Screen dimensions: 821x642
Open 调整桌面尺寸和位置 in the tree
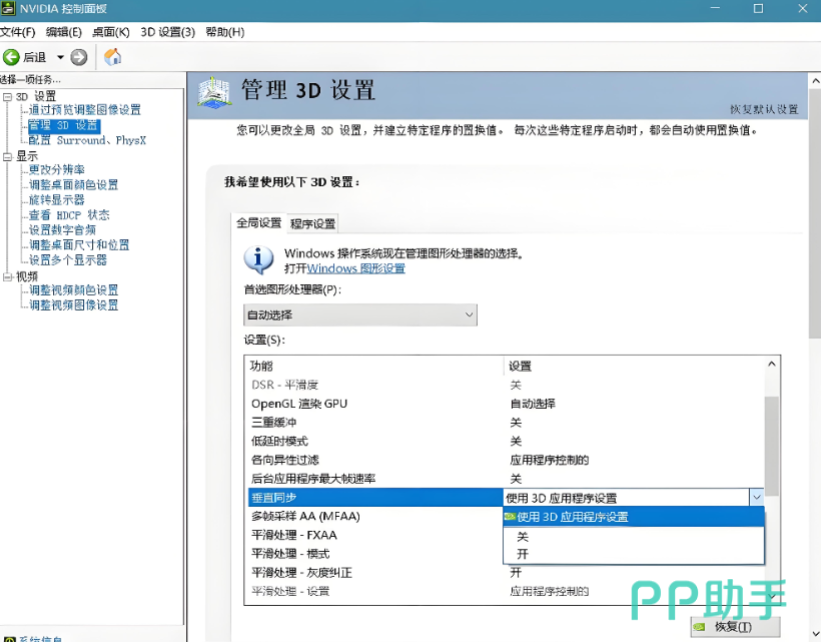79,245
